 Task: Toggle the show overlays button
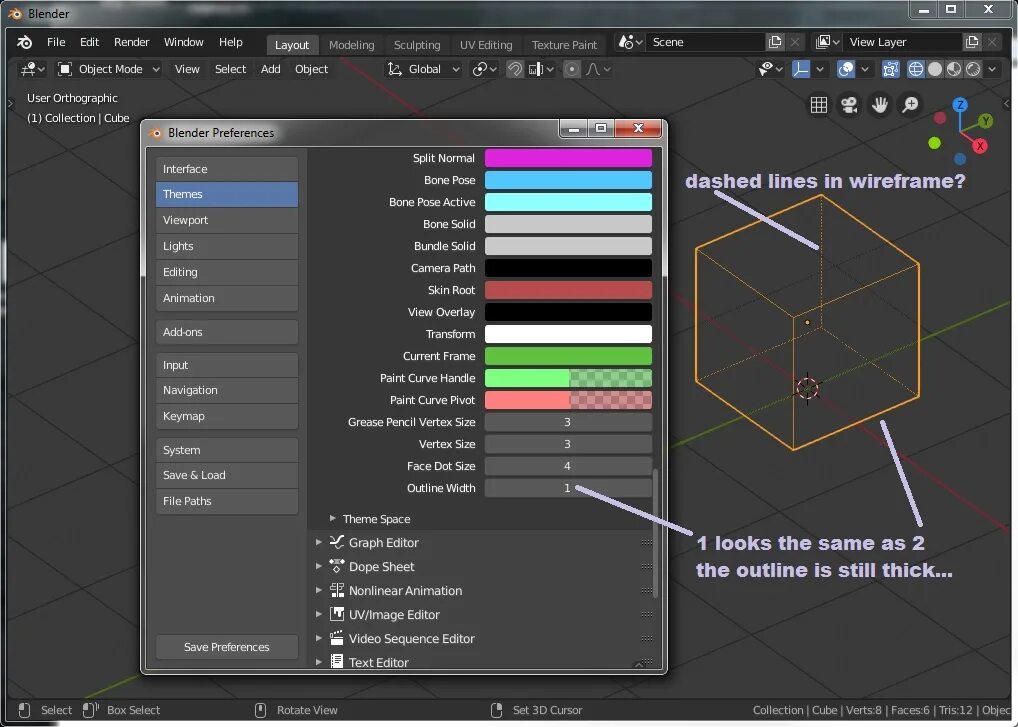[846, 69]
